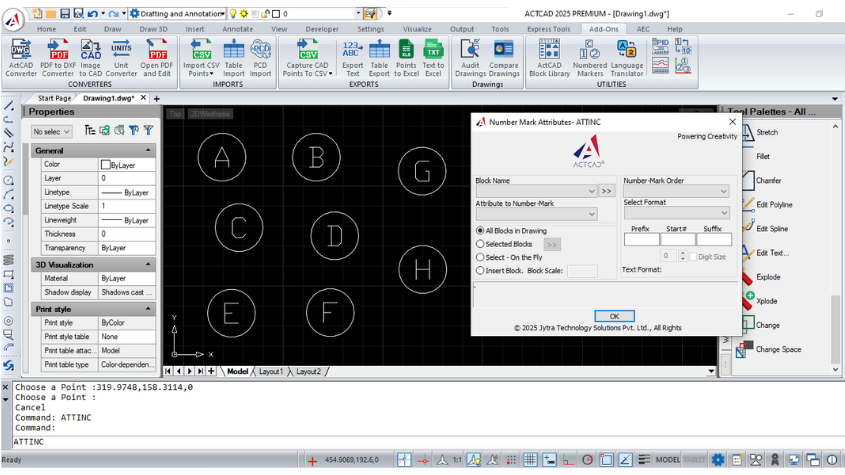Open Import CSV Points tool
This screenshot has width=845, height=475.
pyautogui.click(x=201, y=58)
